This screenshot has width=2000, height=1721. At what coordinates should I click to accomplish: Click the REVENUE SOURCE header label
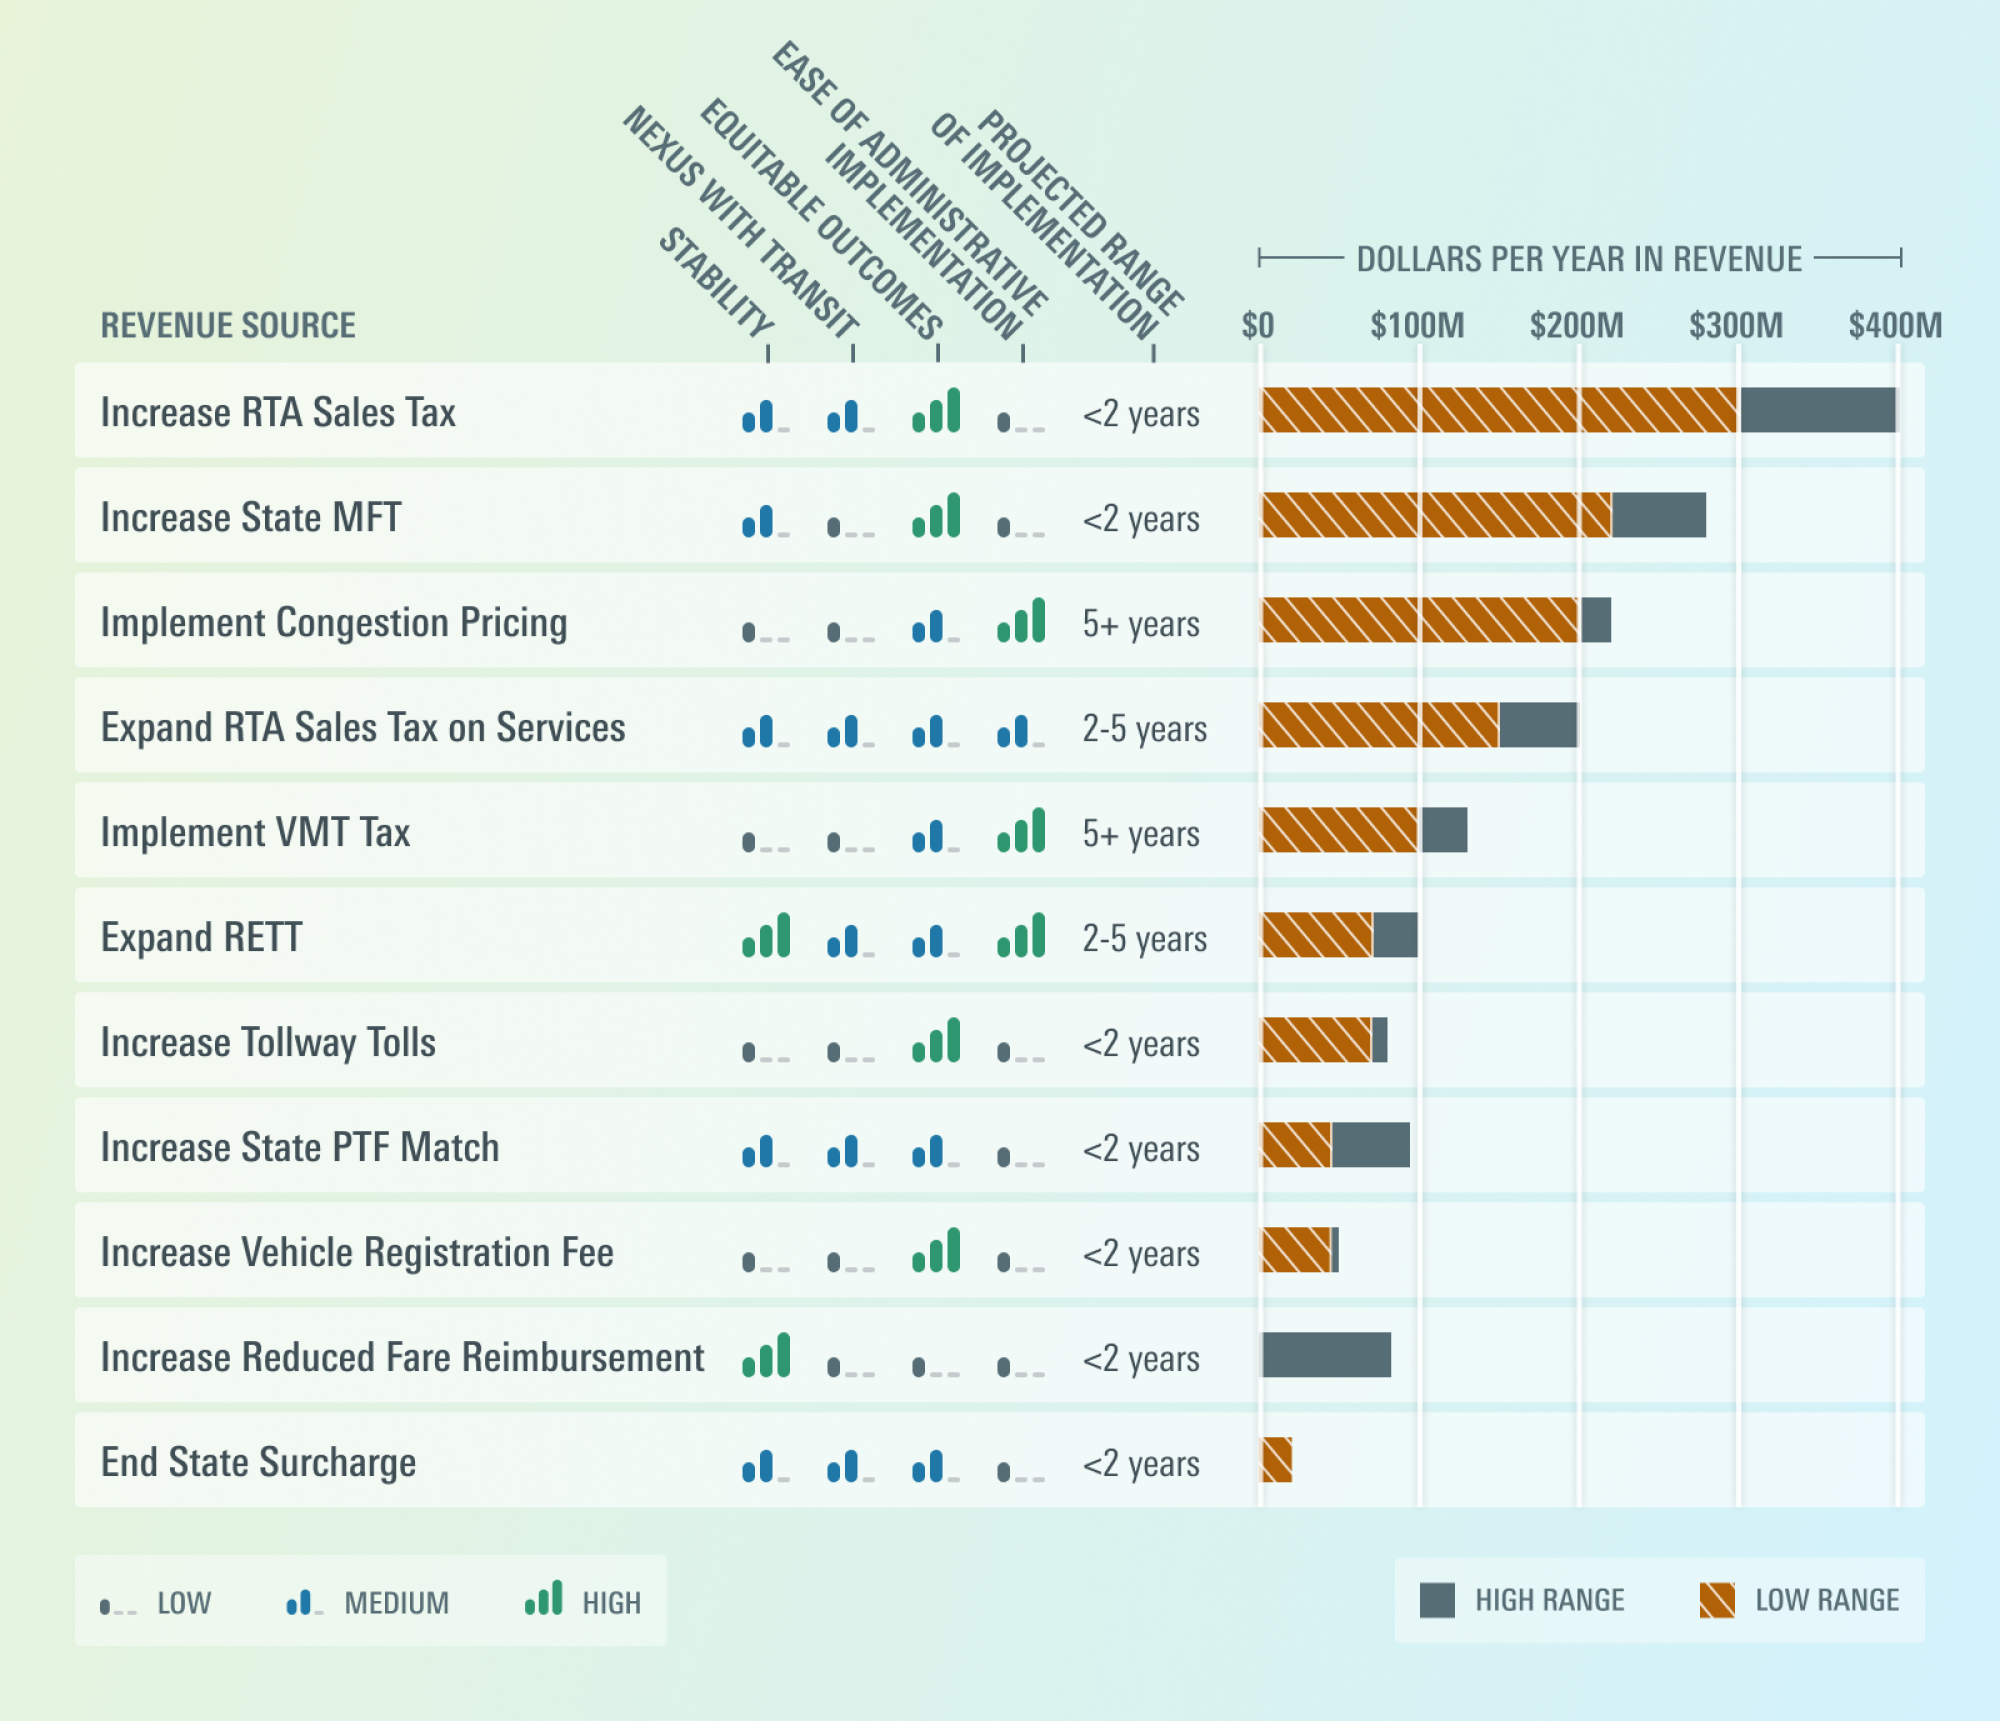click(x=228, y=325)
